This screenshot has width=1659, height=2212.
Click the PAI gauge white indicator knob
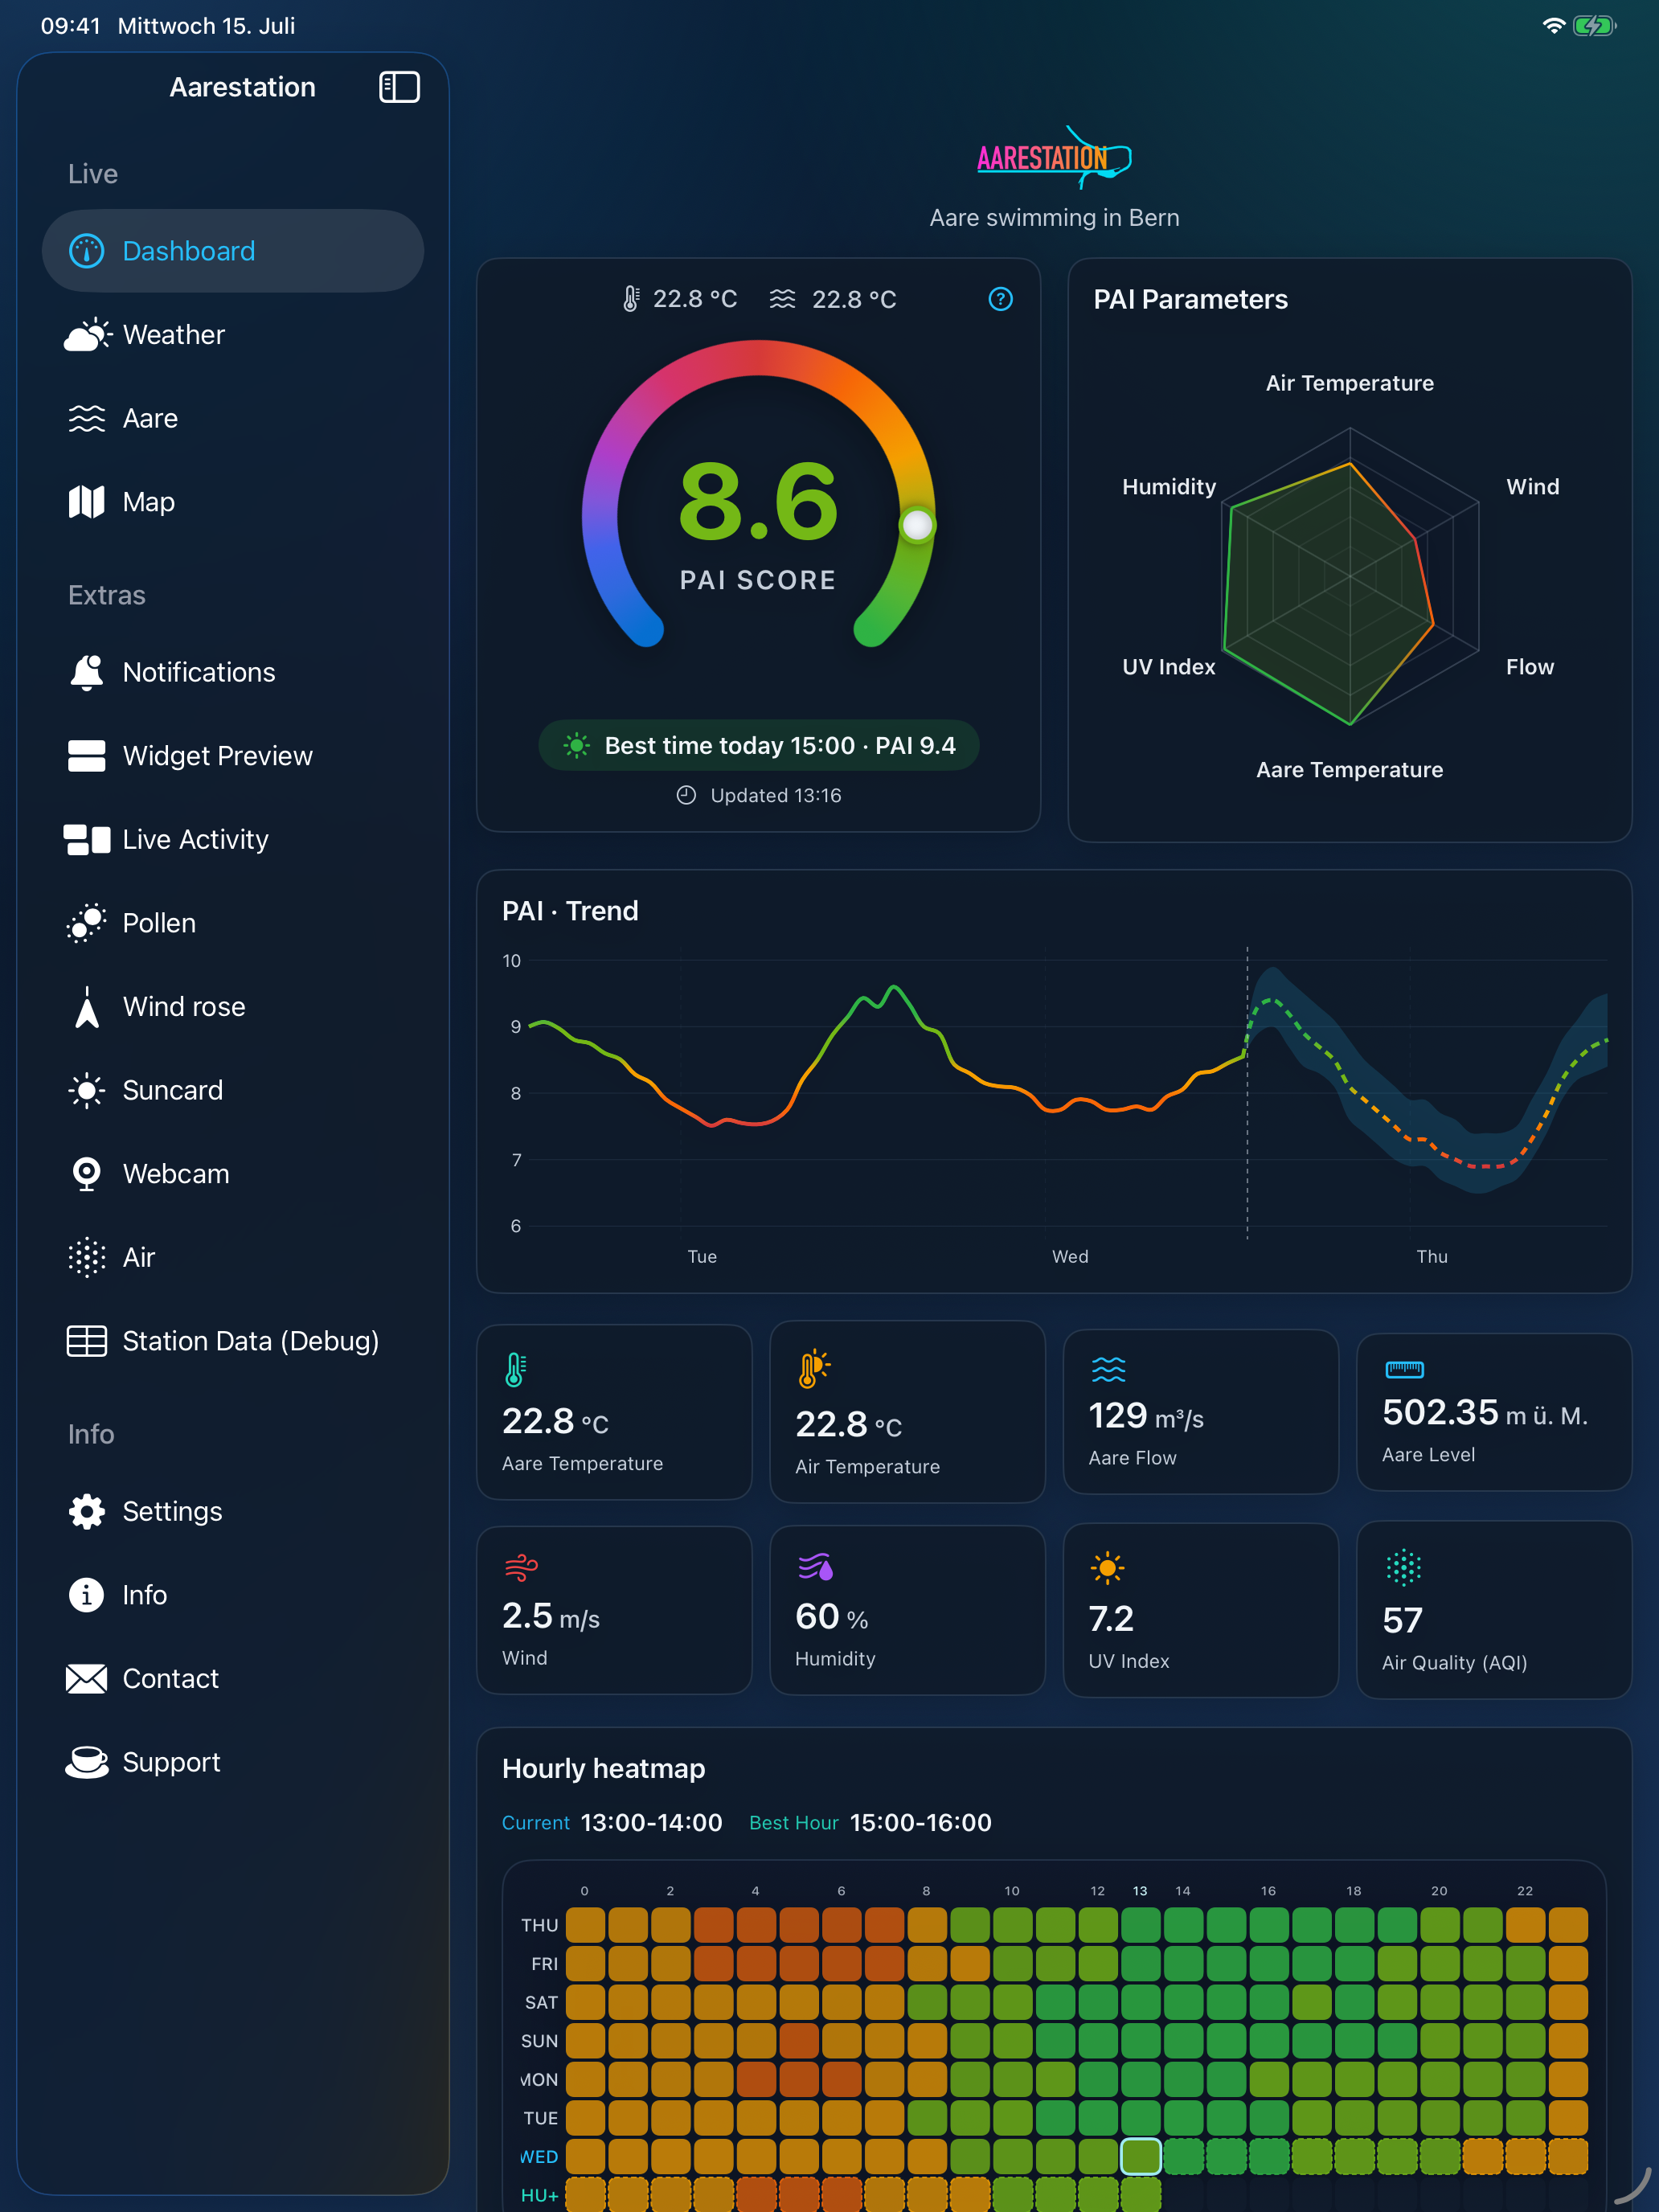(917, 525)
